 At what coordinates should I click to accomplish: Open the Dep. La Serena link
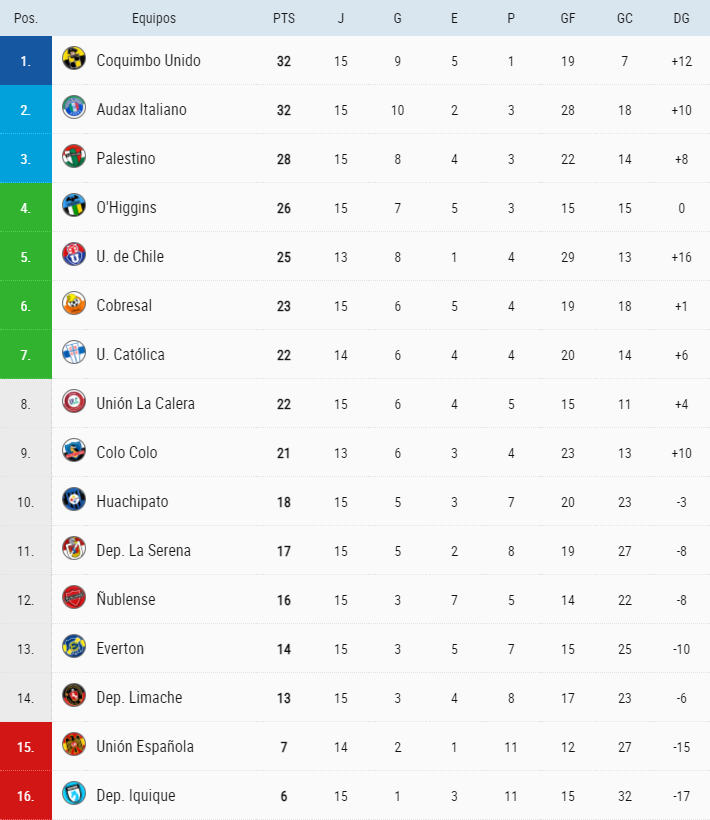click(x=143, y=550)
